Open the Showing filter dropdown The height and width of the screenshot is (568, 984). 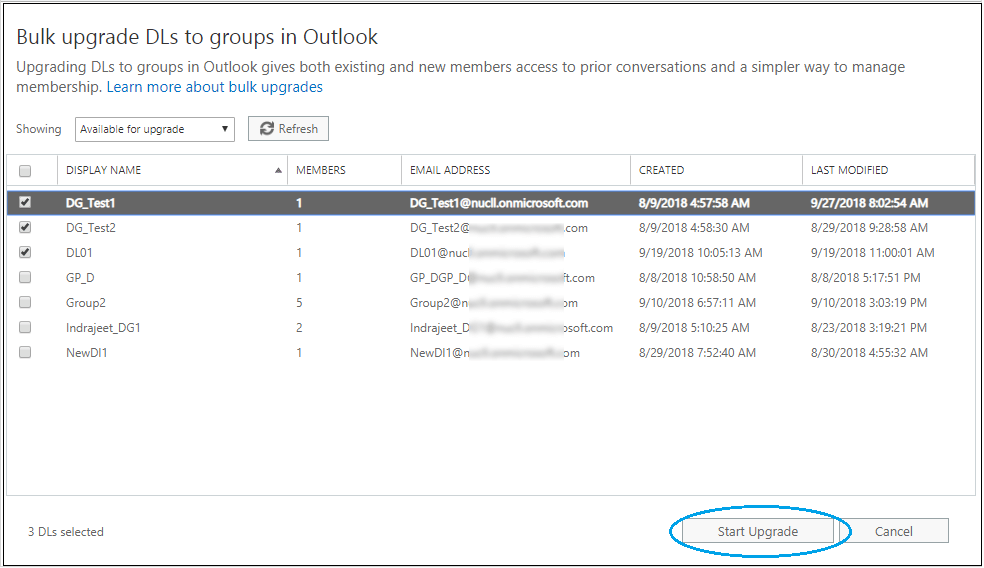click(x=154, y=129)
